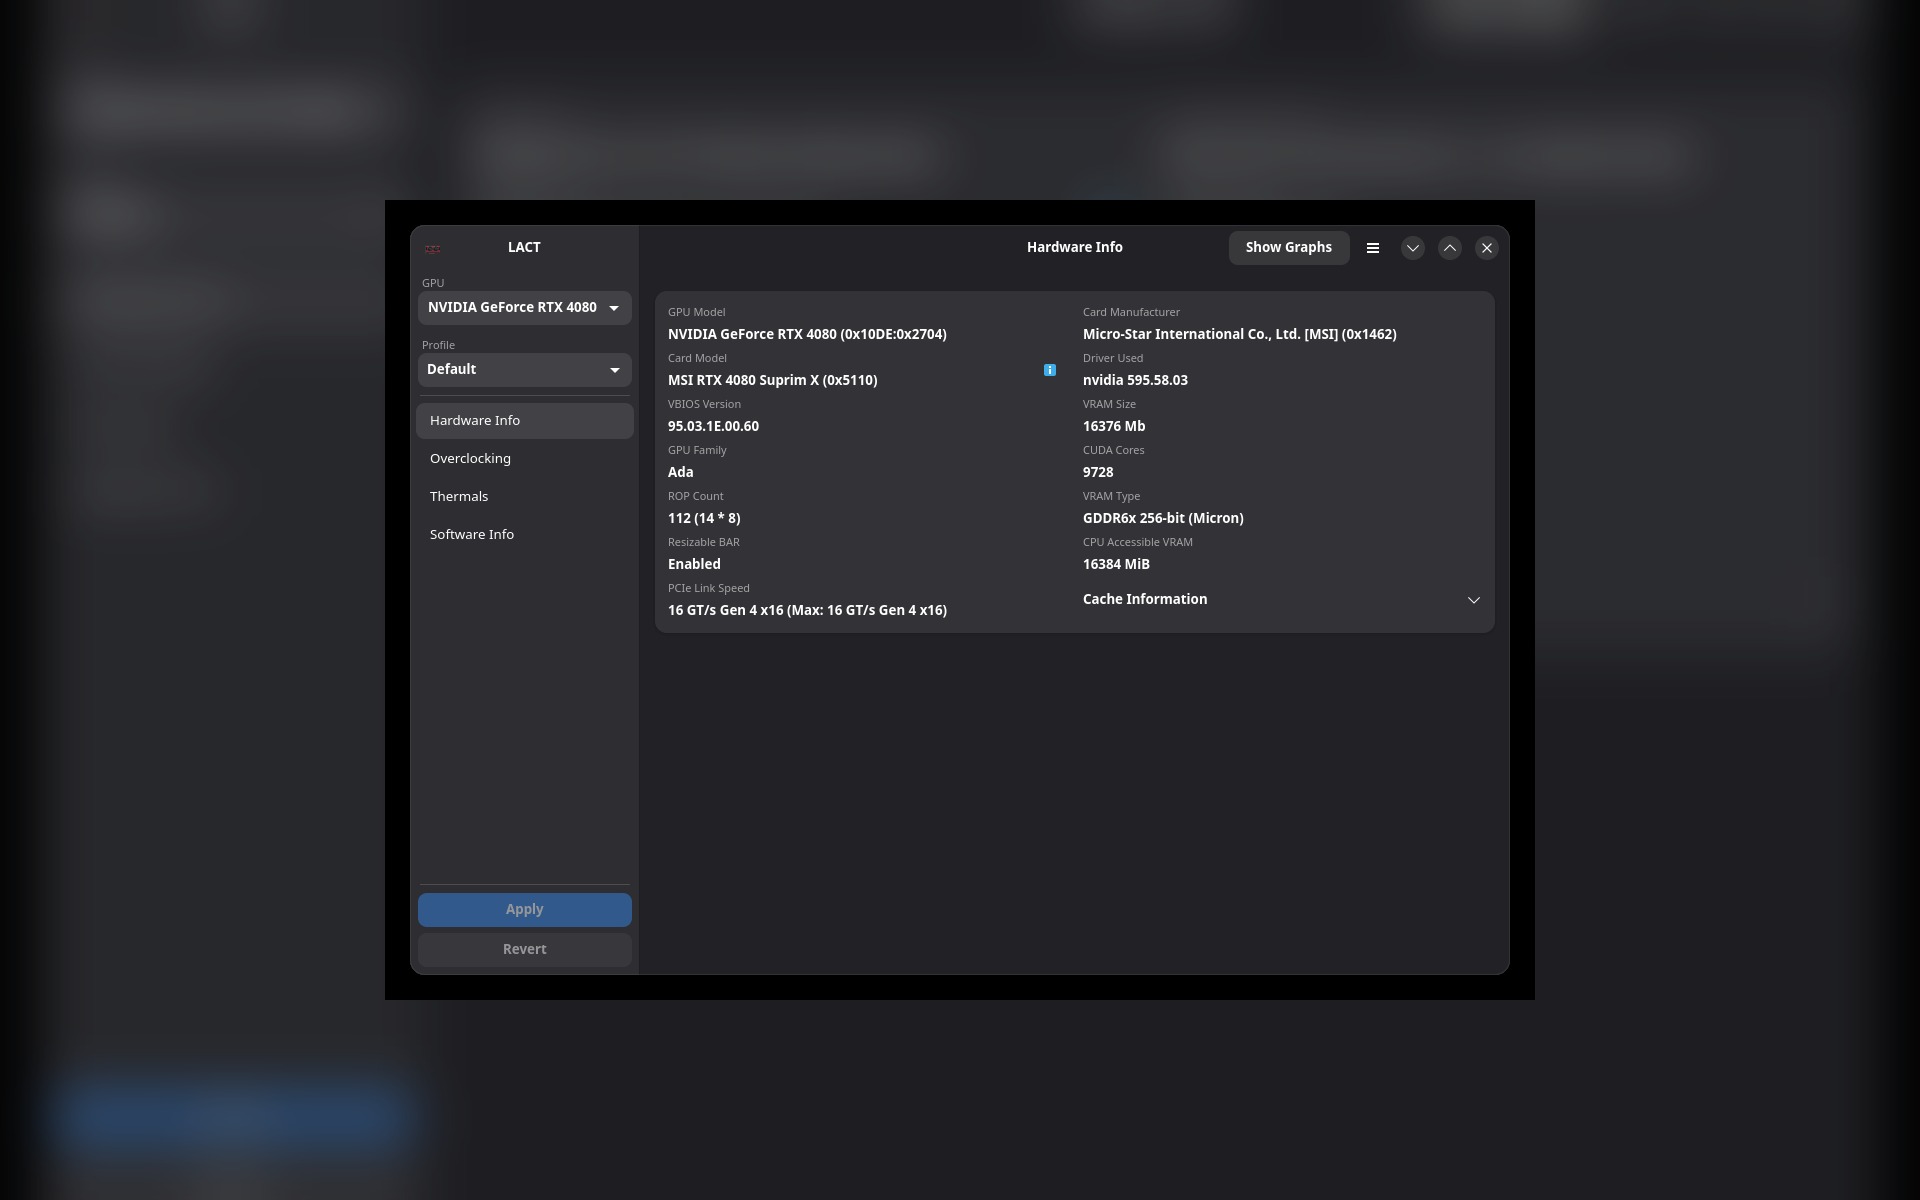Open the Software Info page

(x=525, y=535)
